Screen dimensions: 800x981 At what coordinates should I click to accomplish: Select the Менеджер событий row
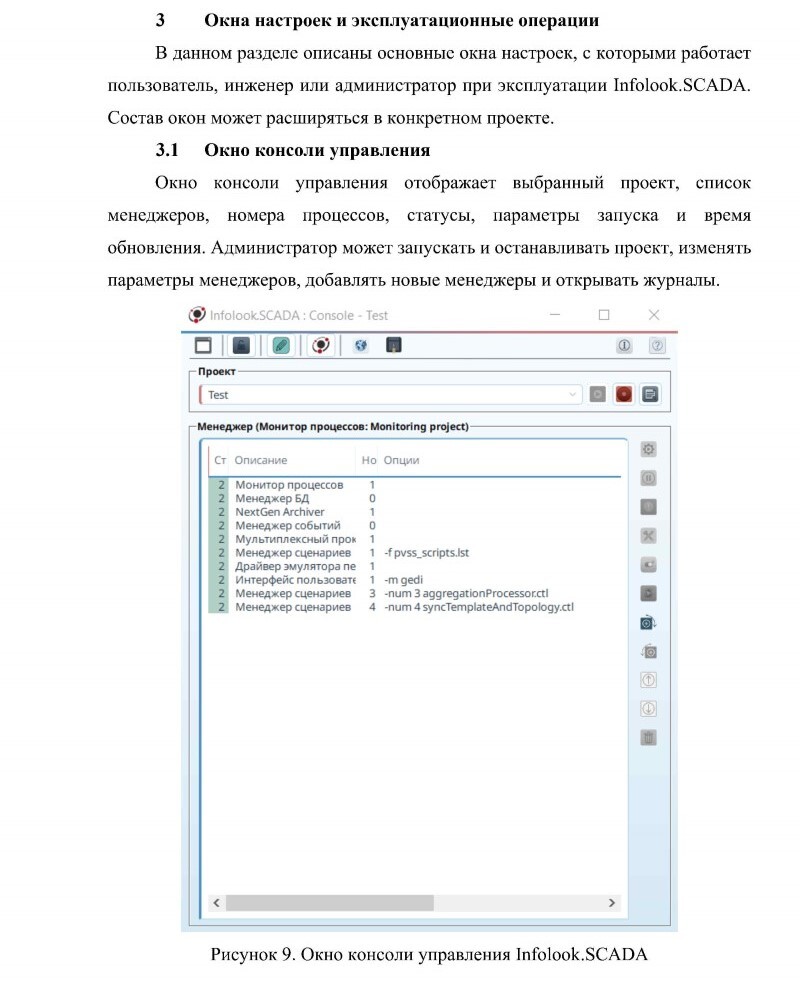(x=415, y=526)
